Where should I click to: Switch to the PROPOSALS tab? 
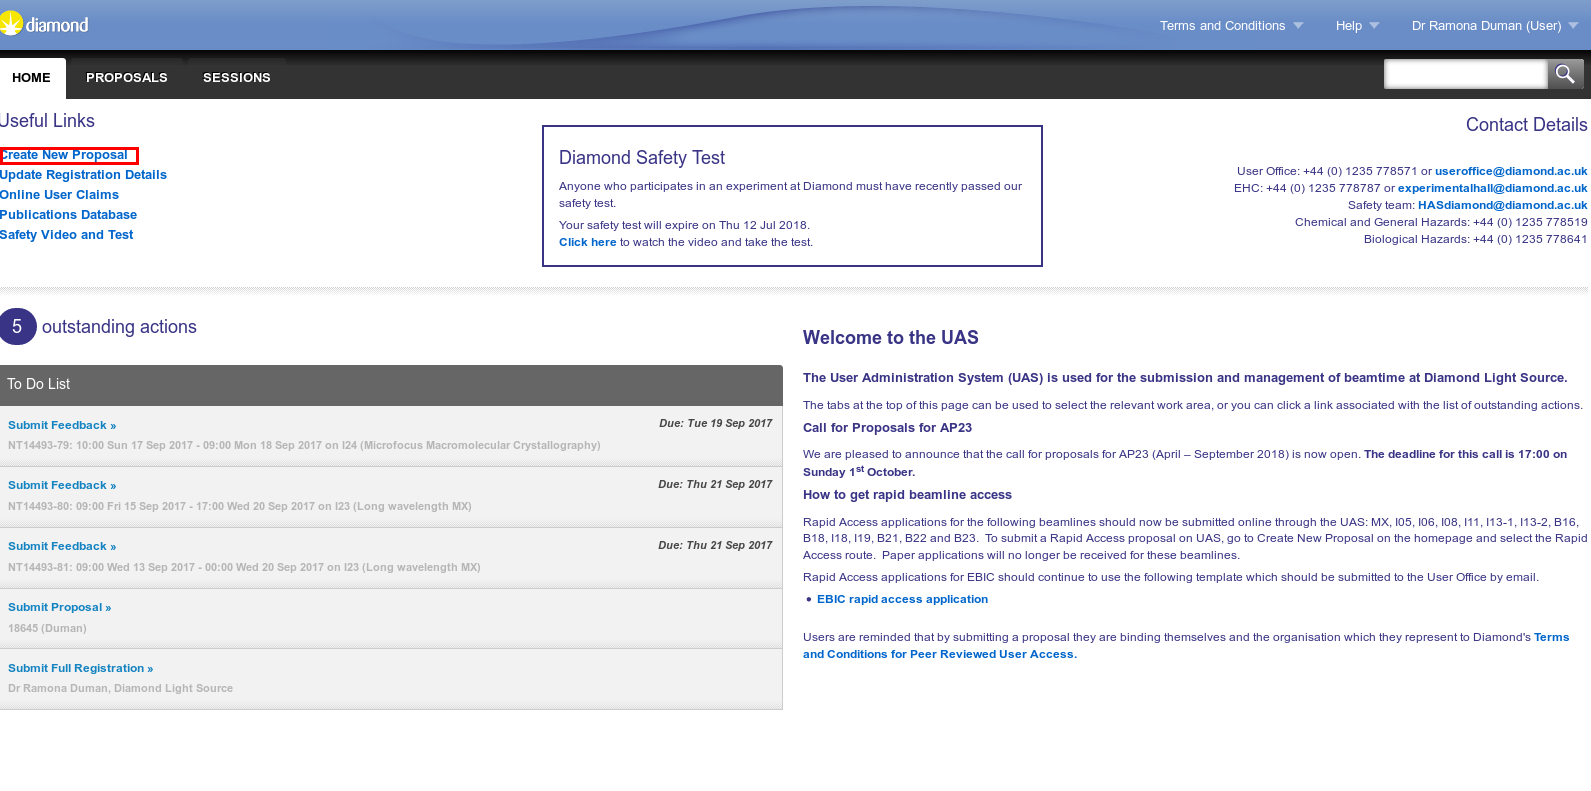[127, 78]
